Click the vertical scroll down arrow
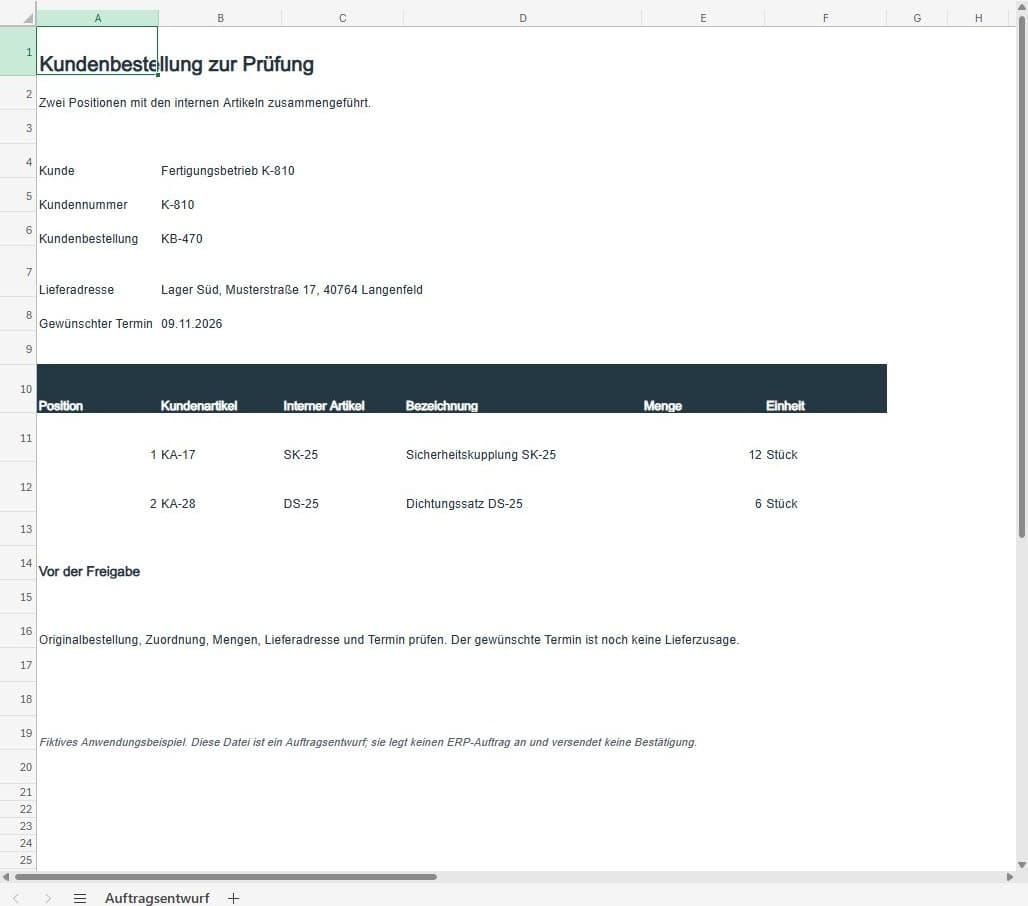 click(x=1021, y=865)
